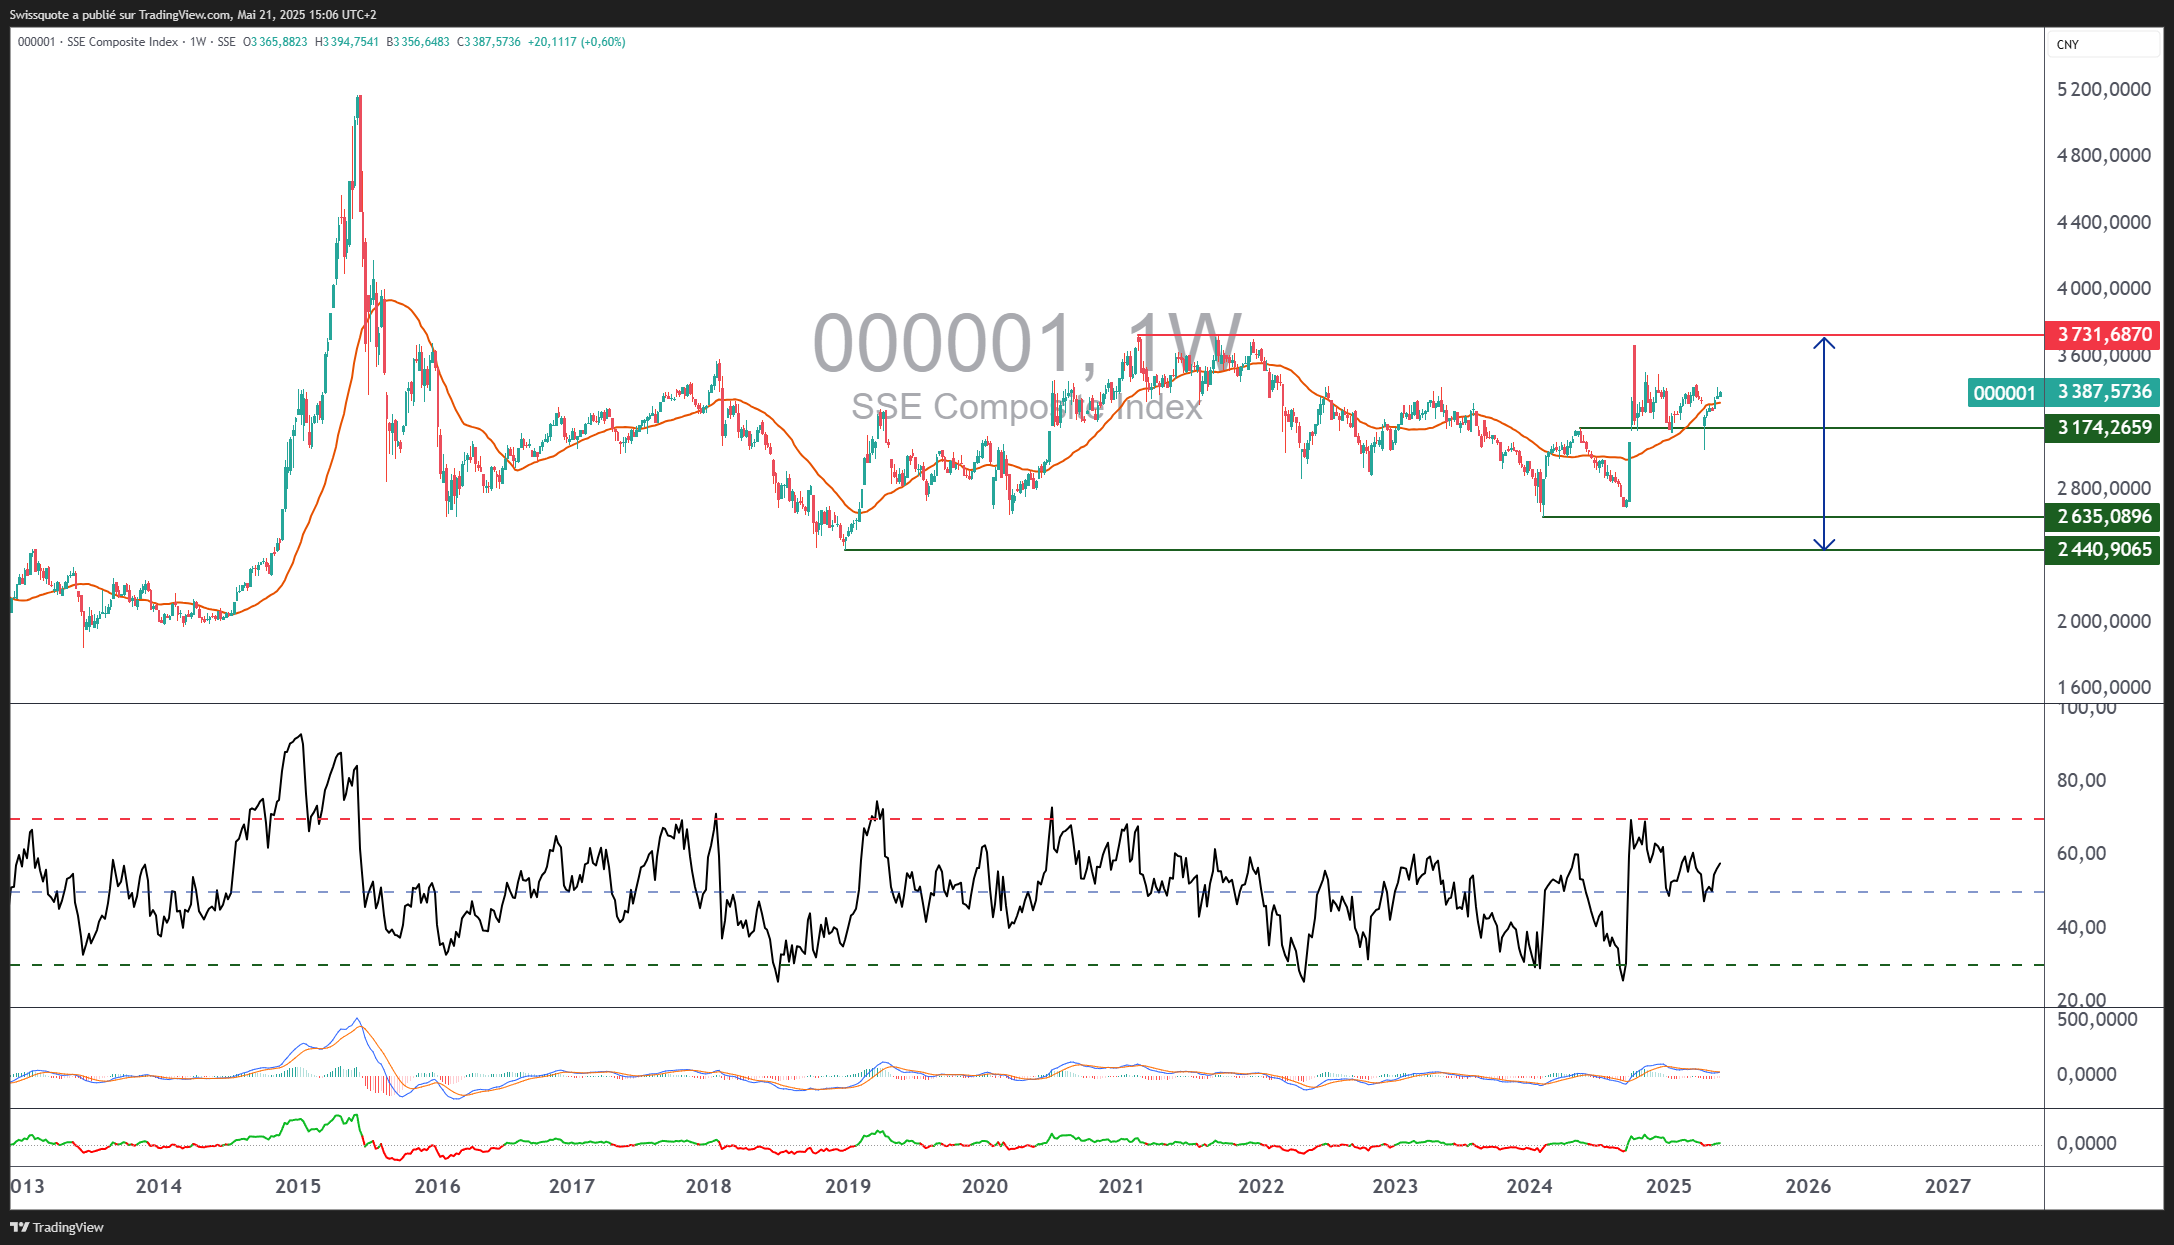Viewport: 2174px width, 1245px height.
Task: Click the TradingView logo at bottom
Action: click(x=57, y=1227)
